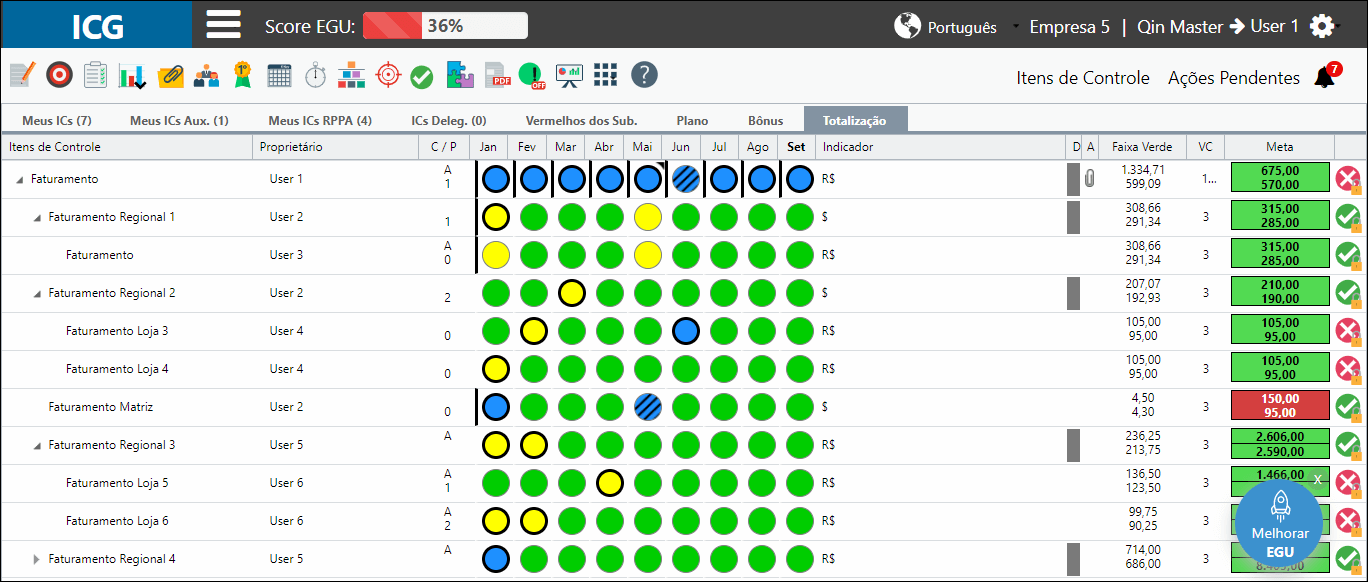Toggle the green alert OFF icon
The width and height of the screenshot is (1368, 582).
pos(532,75)
